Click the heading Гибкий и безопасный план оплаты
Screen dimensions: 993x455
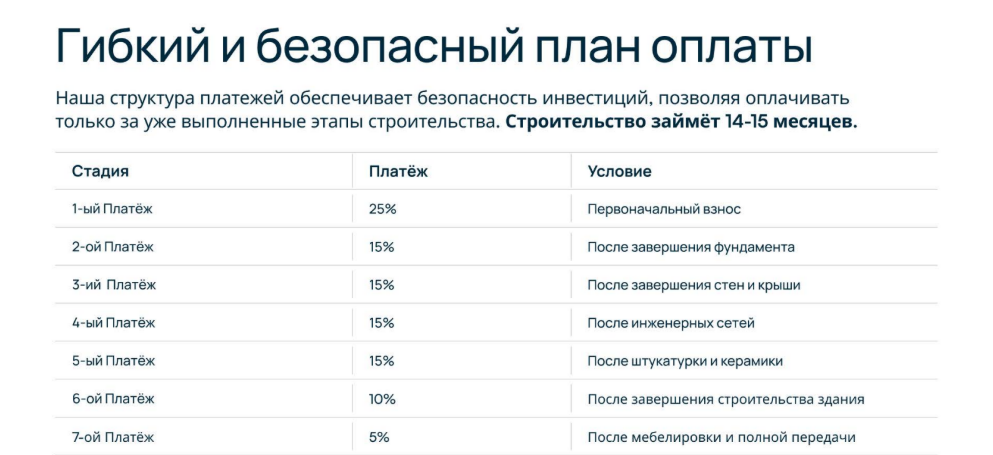coord(434,47)
